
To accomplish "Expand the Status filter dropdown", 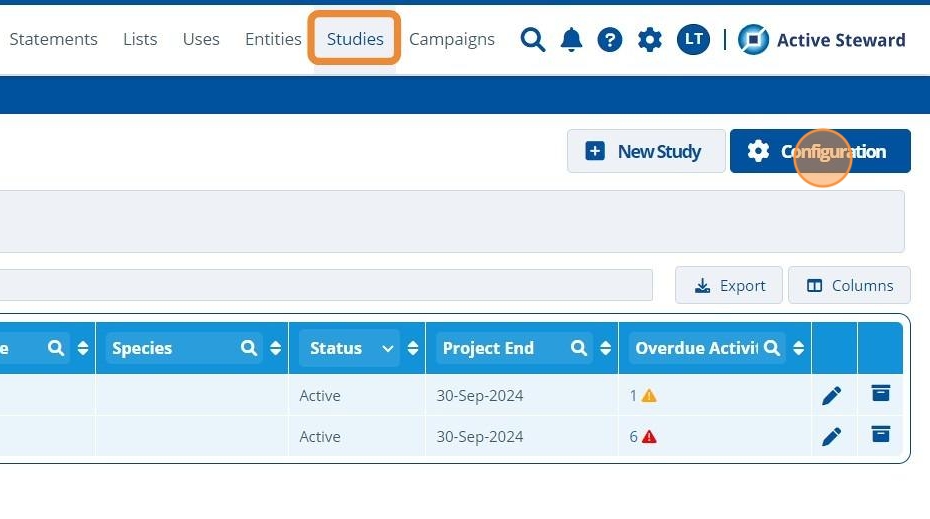I will tap(388, 348).
